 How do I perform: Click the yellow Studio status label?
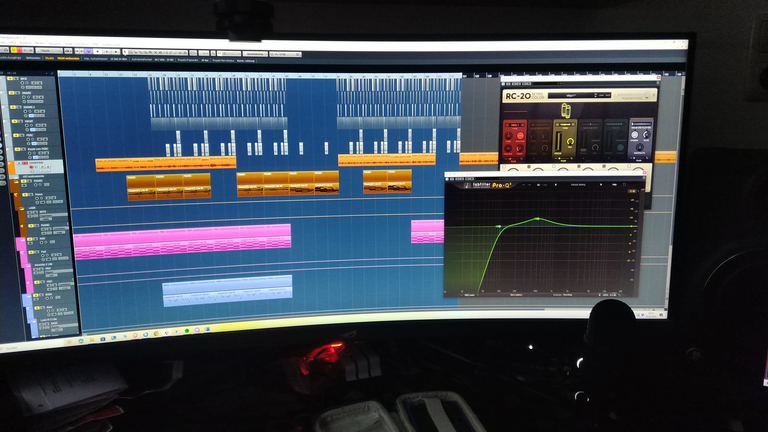49,58
